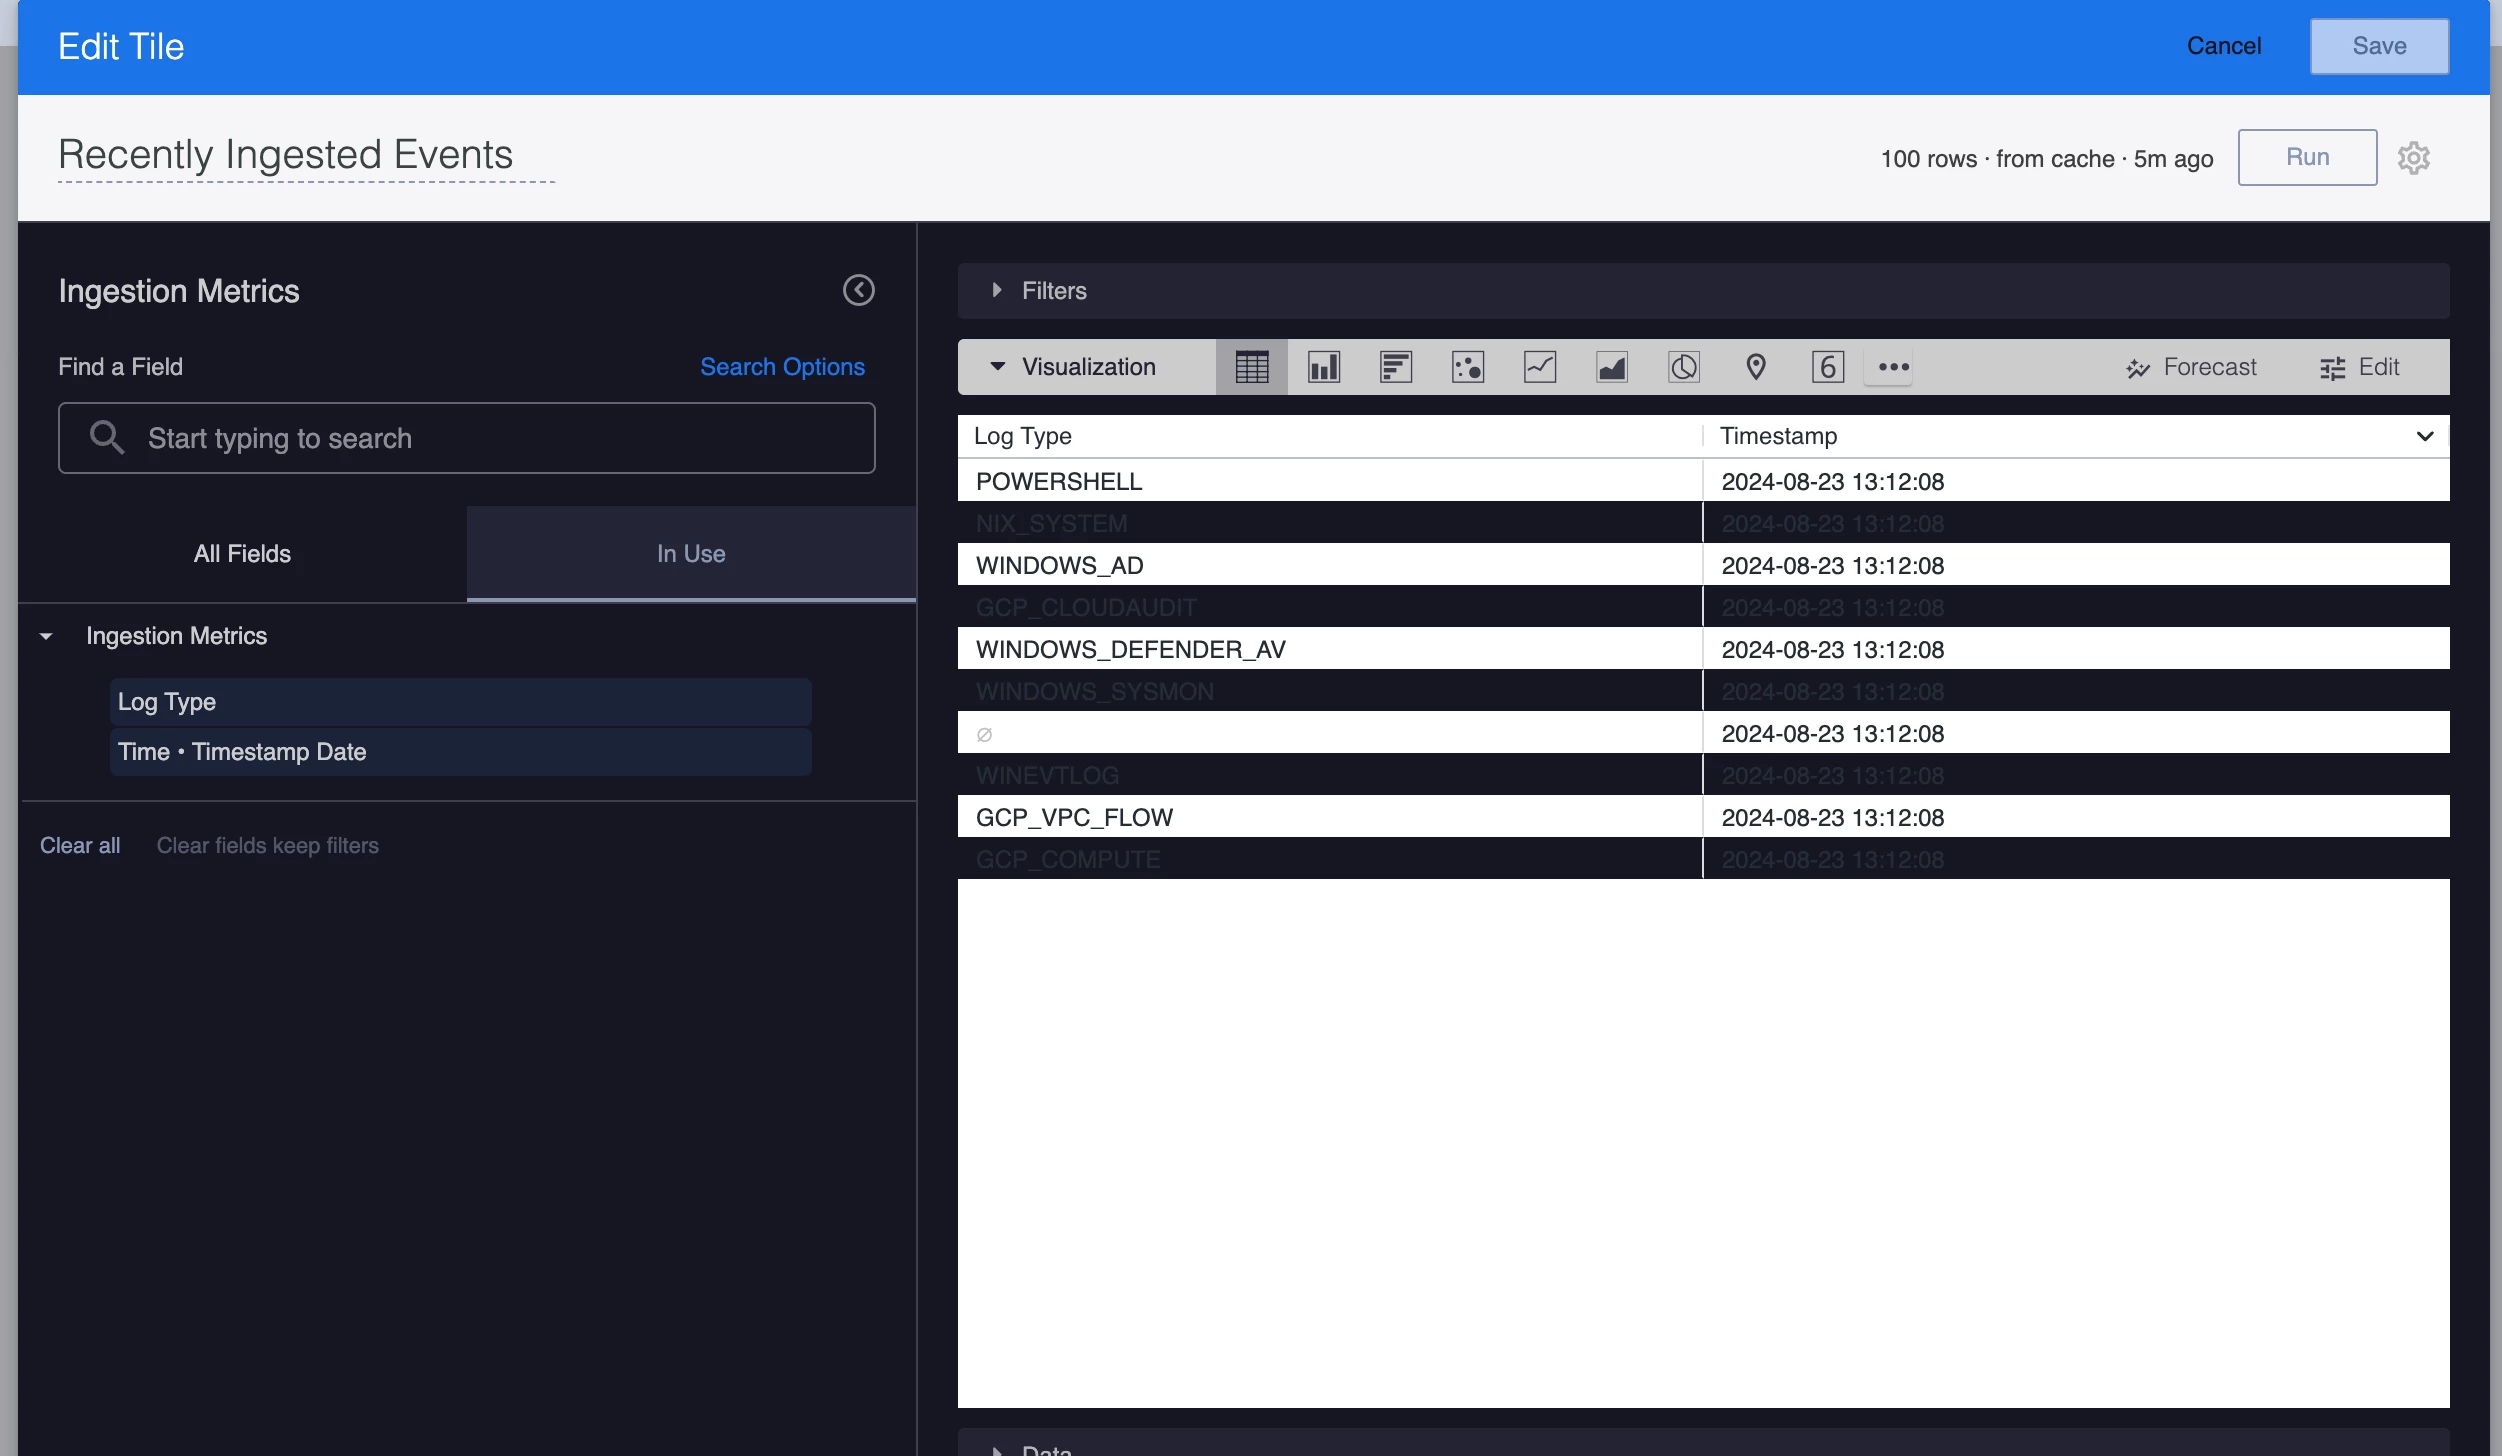Save the tile
The width and height of the screenshot is (2502, 1456).
coord(2379,46)
